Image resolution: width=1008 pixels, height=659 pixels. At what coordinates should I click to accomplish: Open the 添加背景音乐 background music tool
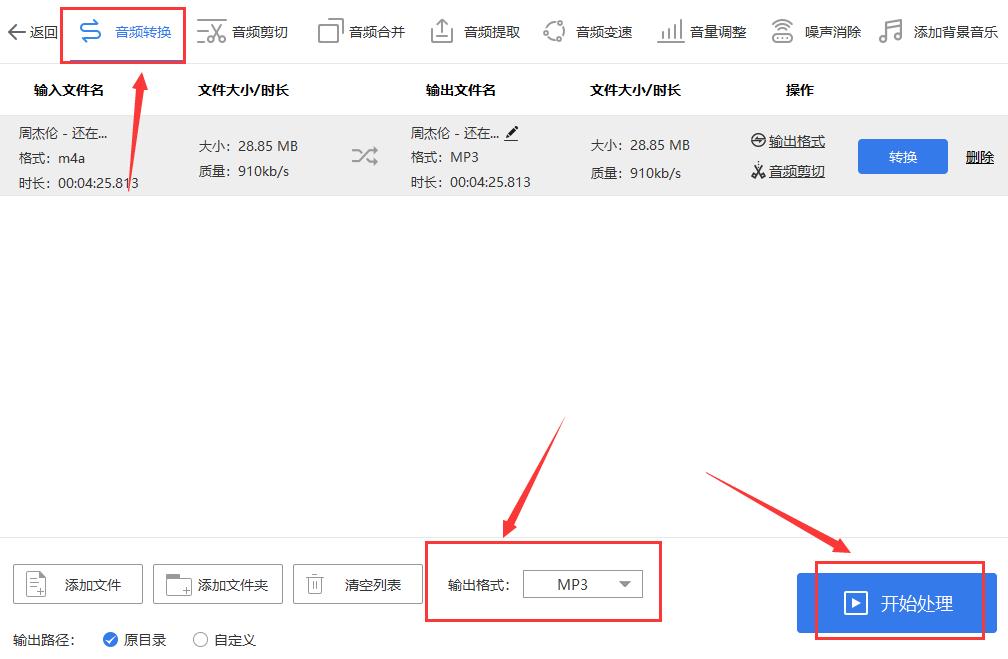pos(947,31)
